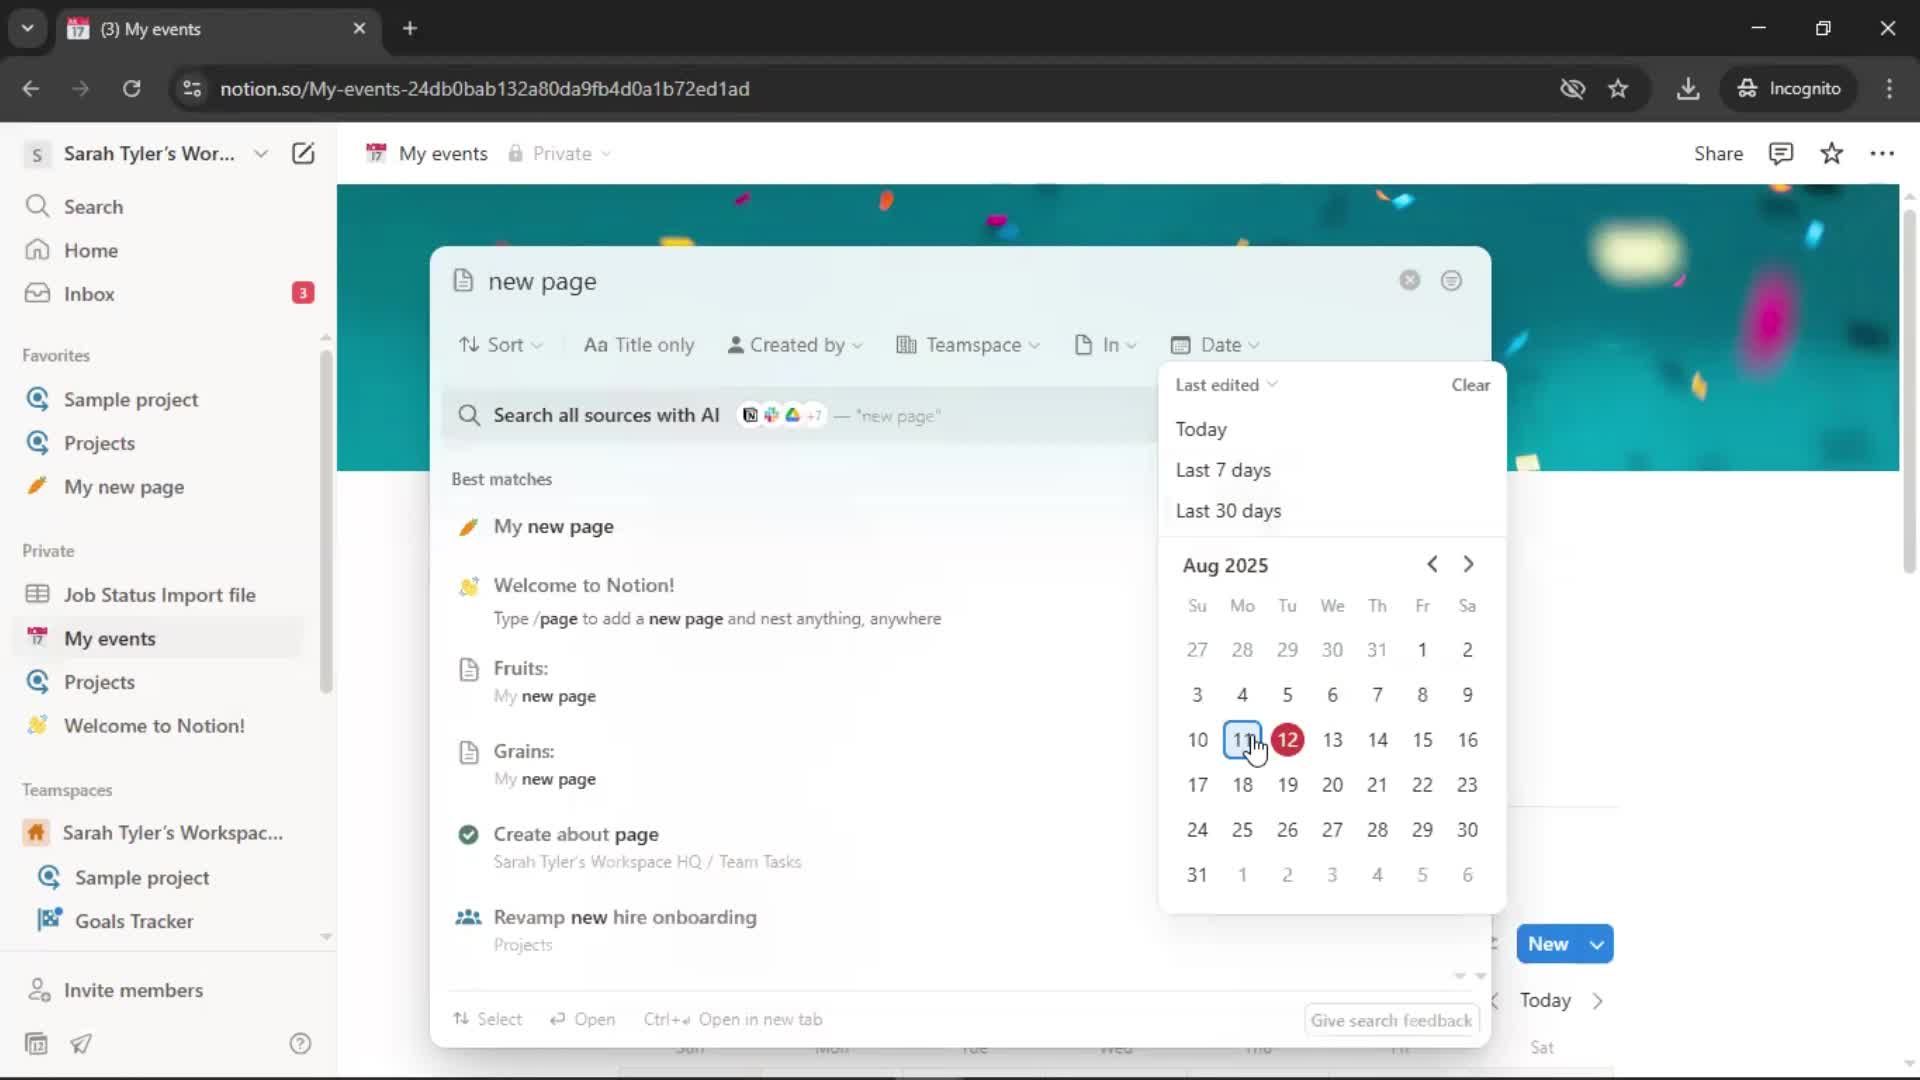This screenshot has height=1080, width=1920.
Task: Click the Share button
Action: click(1718, 153)
